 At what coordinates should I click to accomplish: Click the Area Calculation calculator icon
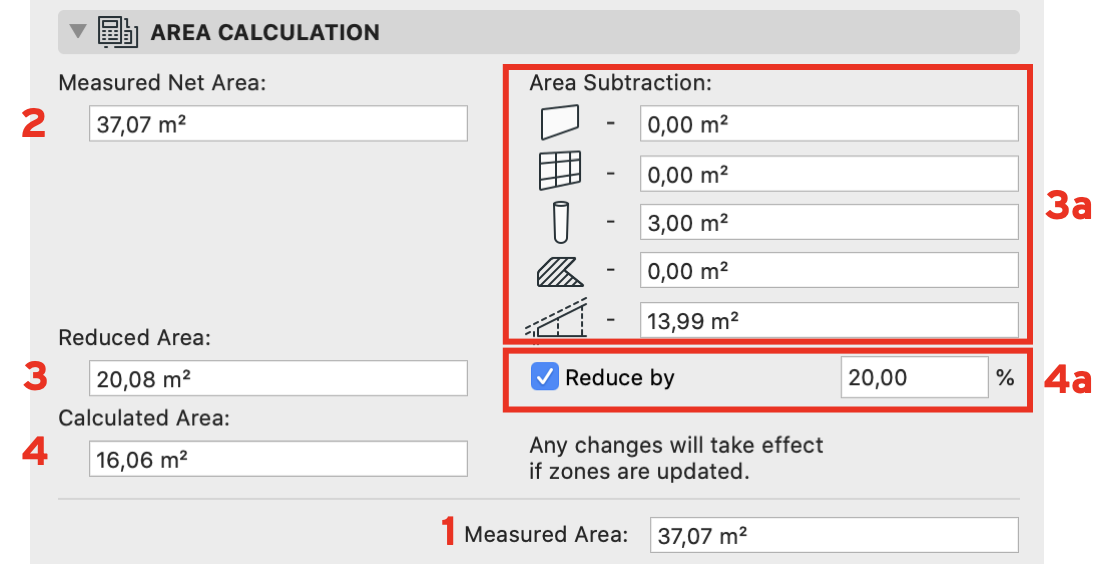[x=117, y=32]
